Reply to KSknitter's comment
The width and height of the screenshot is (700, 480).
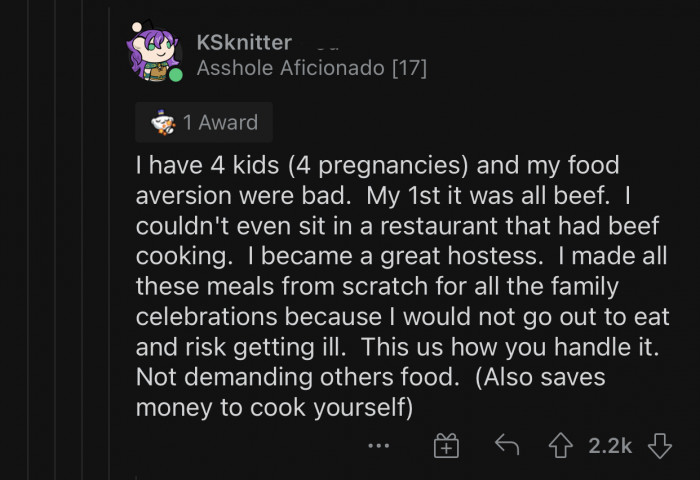[x=507, y=446]
